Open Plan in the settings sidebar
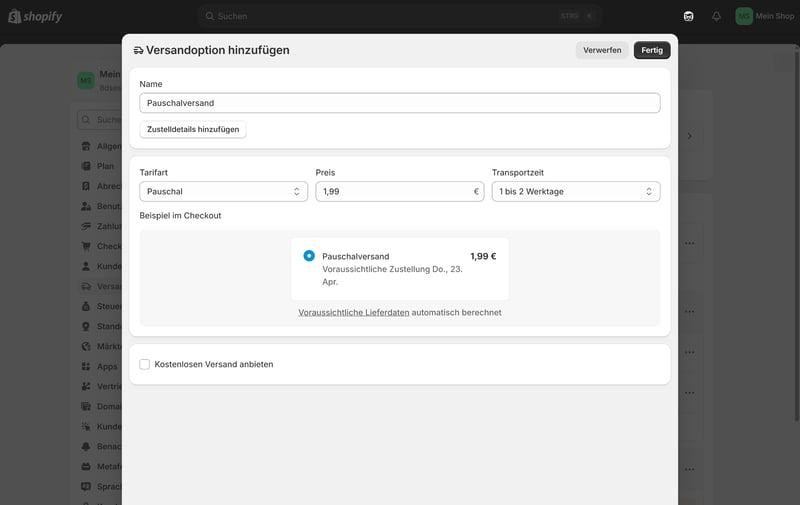Image resolution: width=800 pixels, height=505 pixels. tap(104, 166)
